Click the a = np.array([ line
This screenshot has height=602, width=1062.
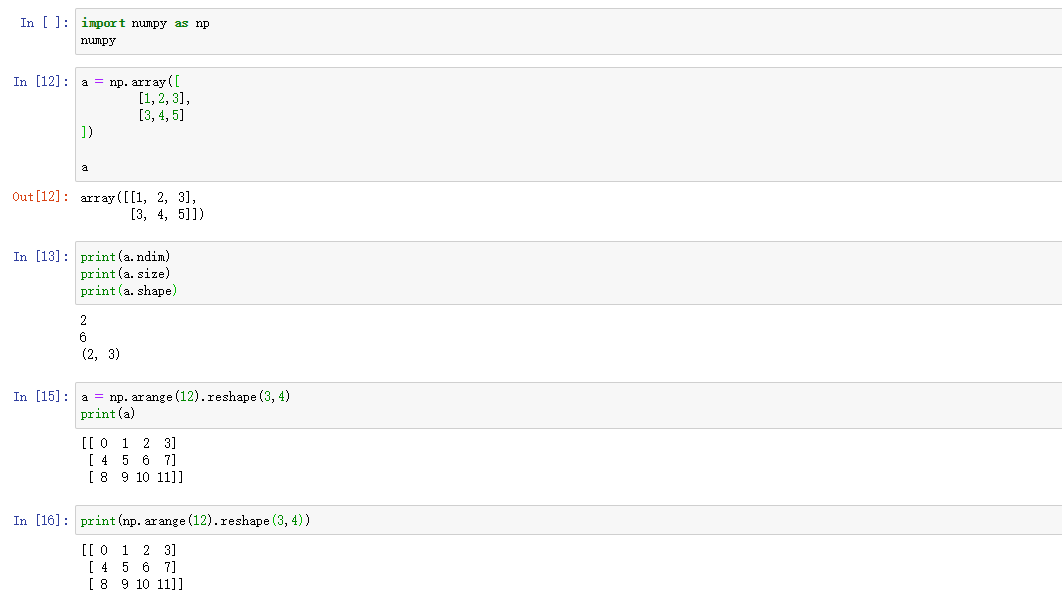tap(130, 82)
